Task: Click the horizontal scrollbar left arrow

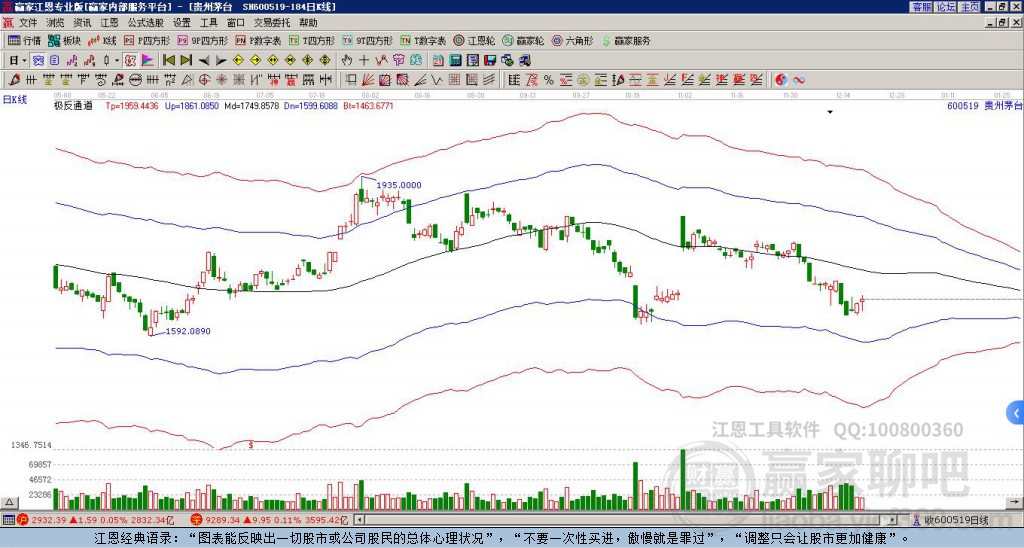Action: point(359,520)
